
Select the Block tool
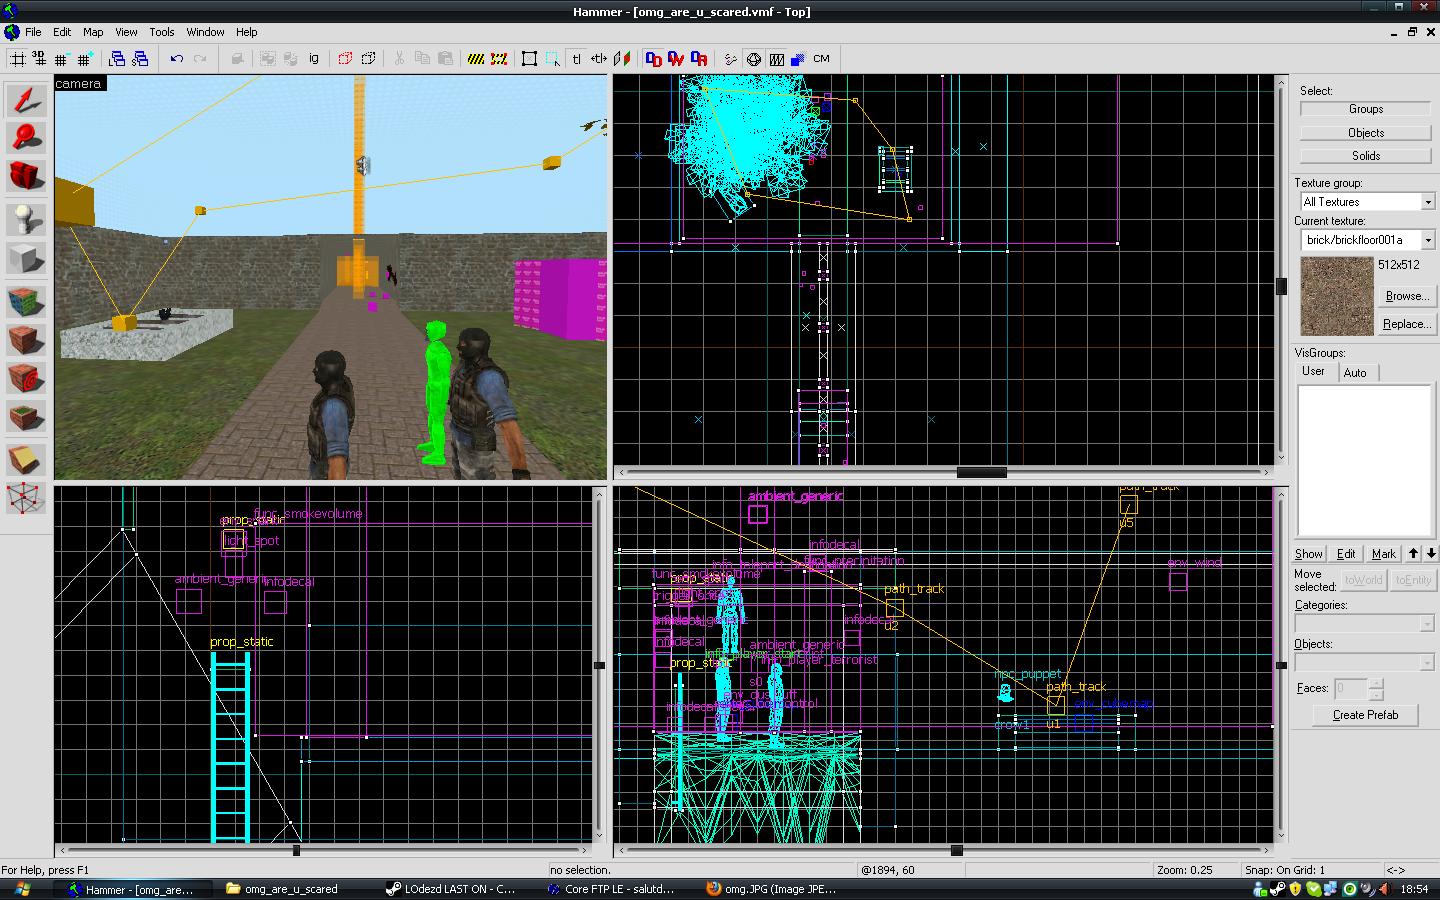coord(27,259)
